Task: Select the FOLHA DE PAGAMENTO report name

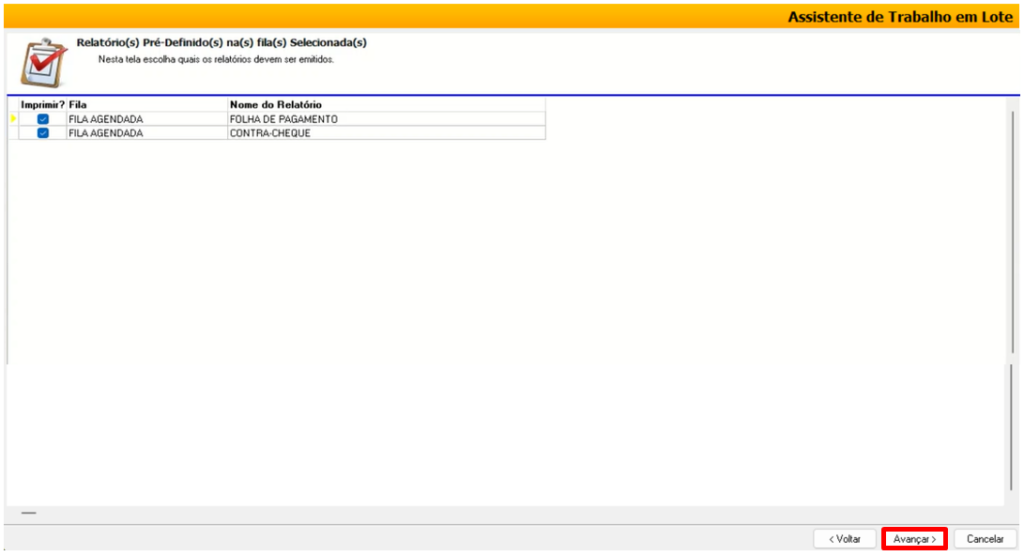Action: [x=284, y=119]
